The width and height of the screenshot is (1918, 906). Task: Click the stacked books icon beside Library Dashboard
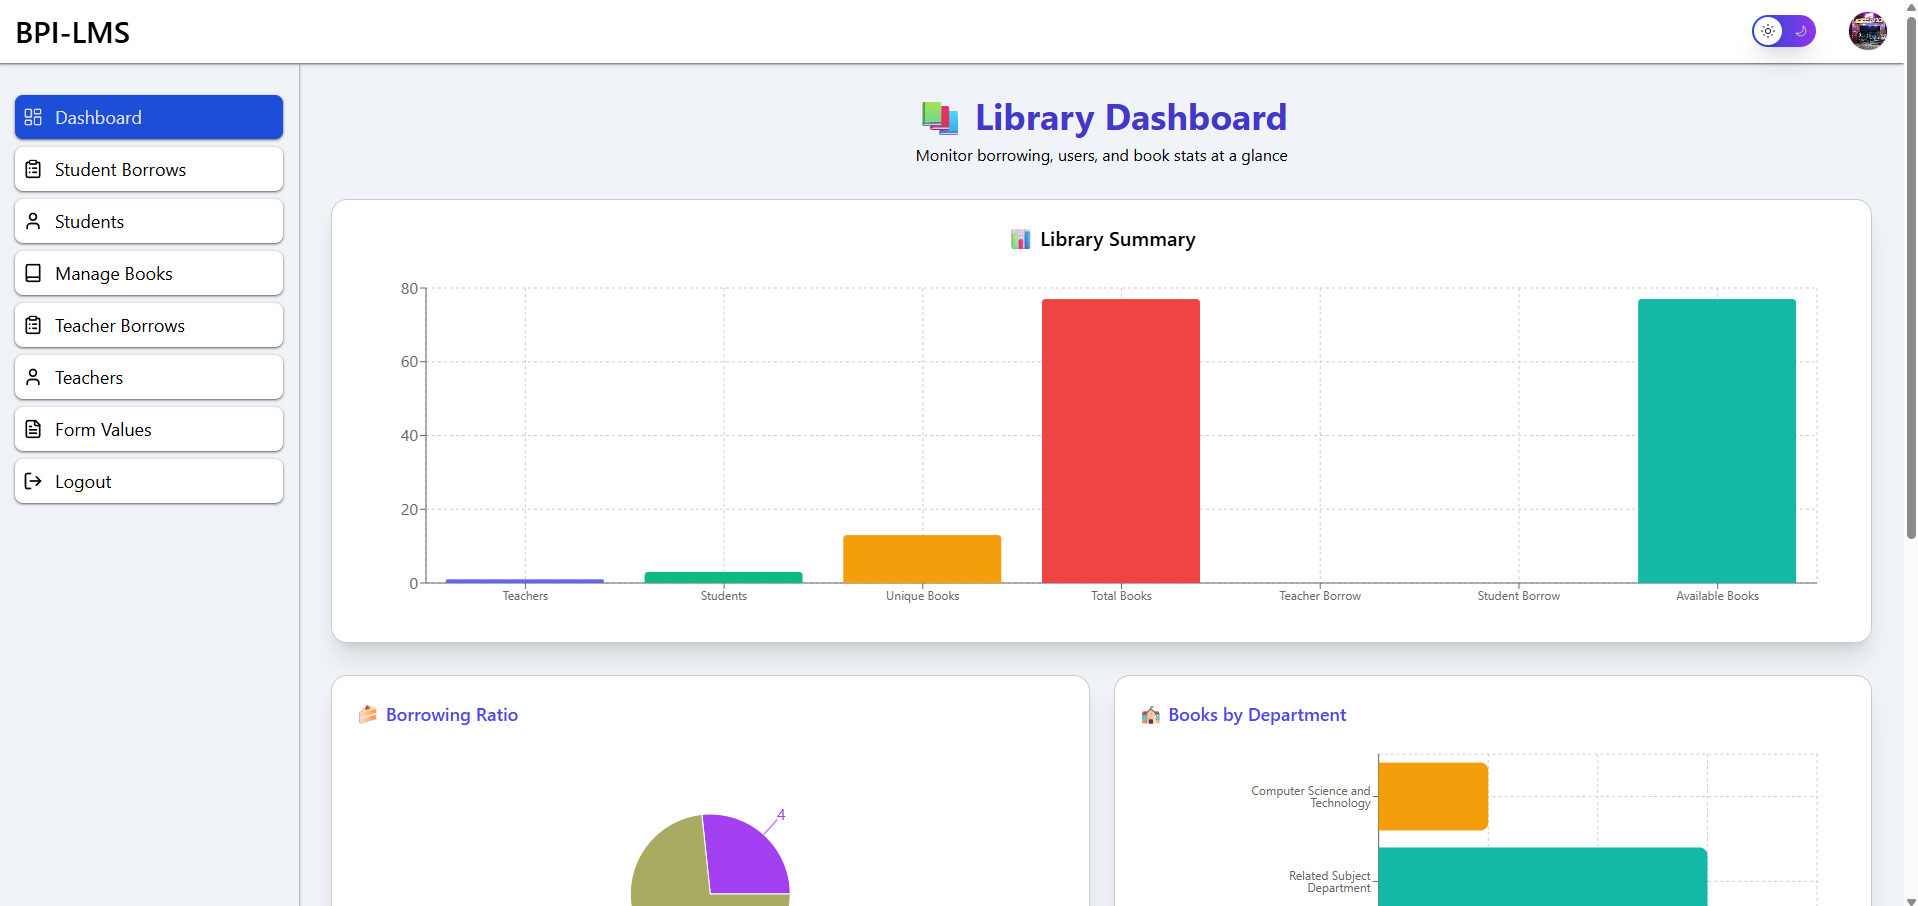(x=940, y=118)
